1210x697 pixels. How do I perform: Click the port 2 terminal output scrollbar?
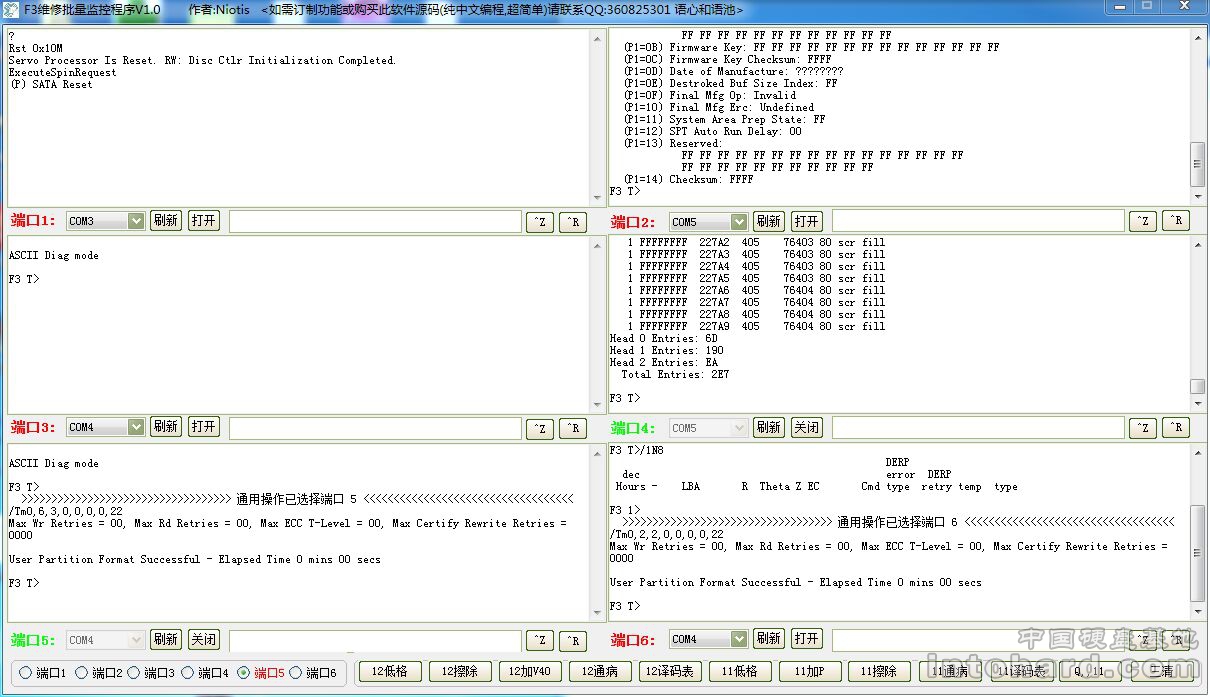pyautogui.click(x=1197, y=110)
